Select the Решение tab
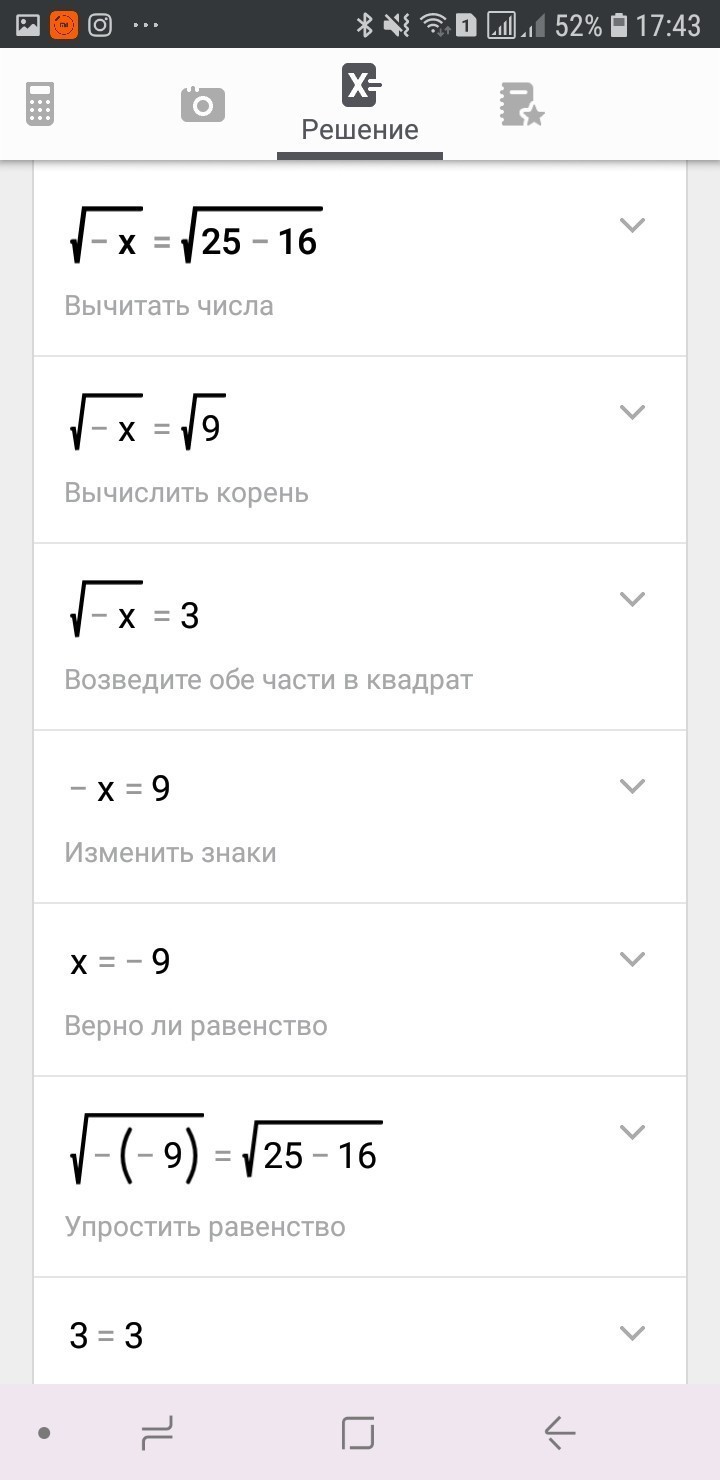 coord(360,104)
